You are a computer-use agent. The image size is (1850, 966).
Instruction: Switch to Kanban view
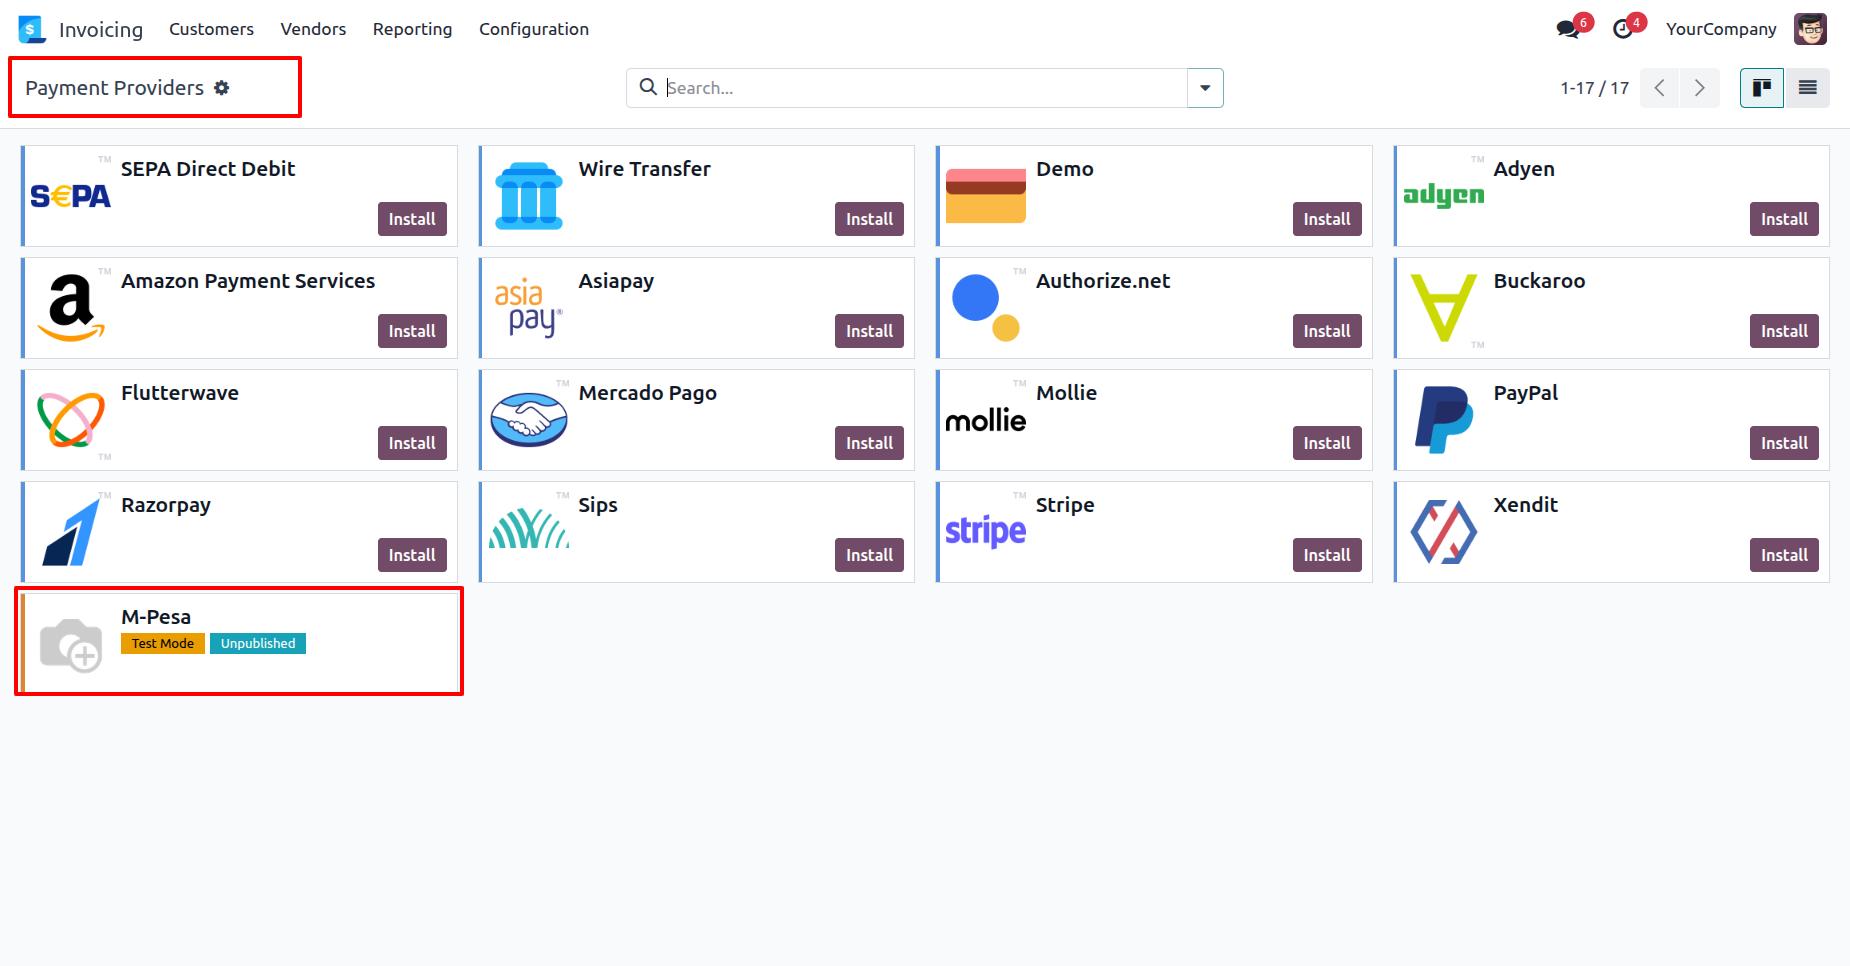pos(1762,88)
